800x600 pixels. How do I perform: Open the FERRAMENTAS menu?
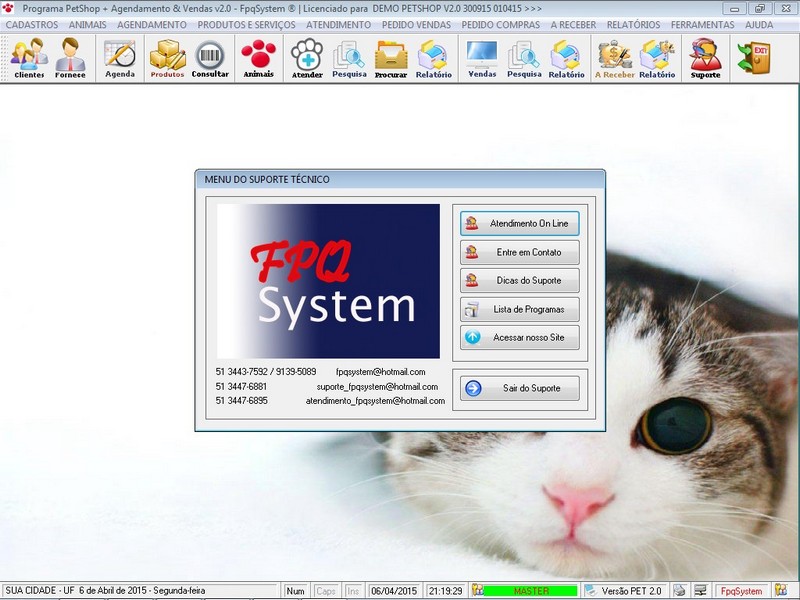coord(703,24)
